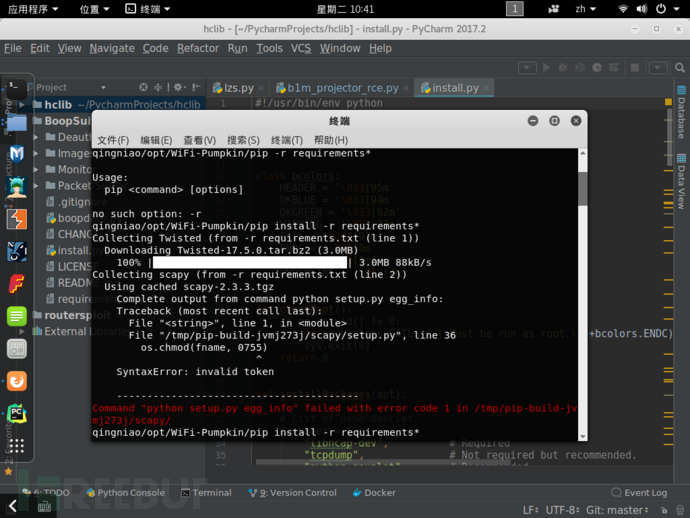The image size is (690, 518).
Task: Click the power icon in top bar
Action: point(661,9)
